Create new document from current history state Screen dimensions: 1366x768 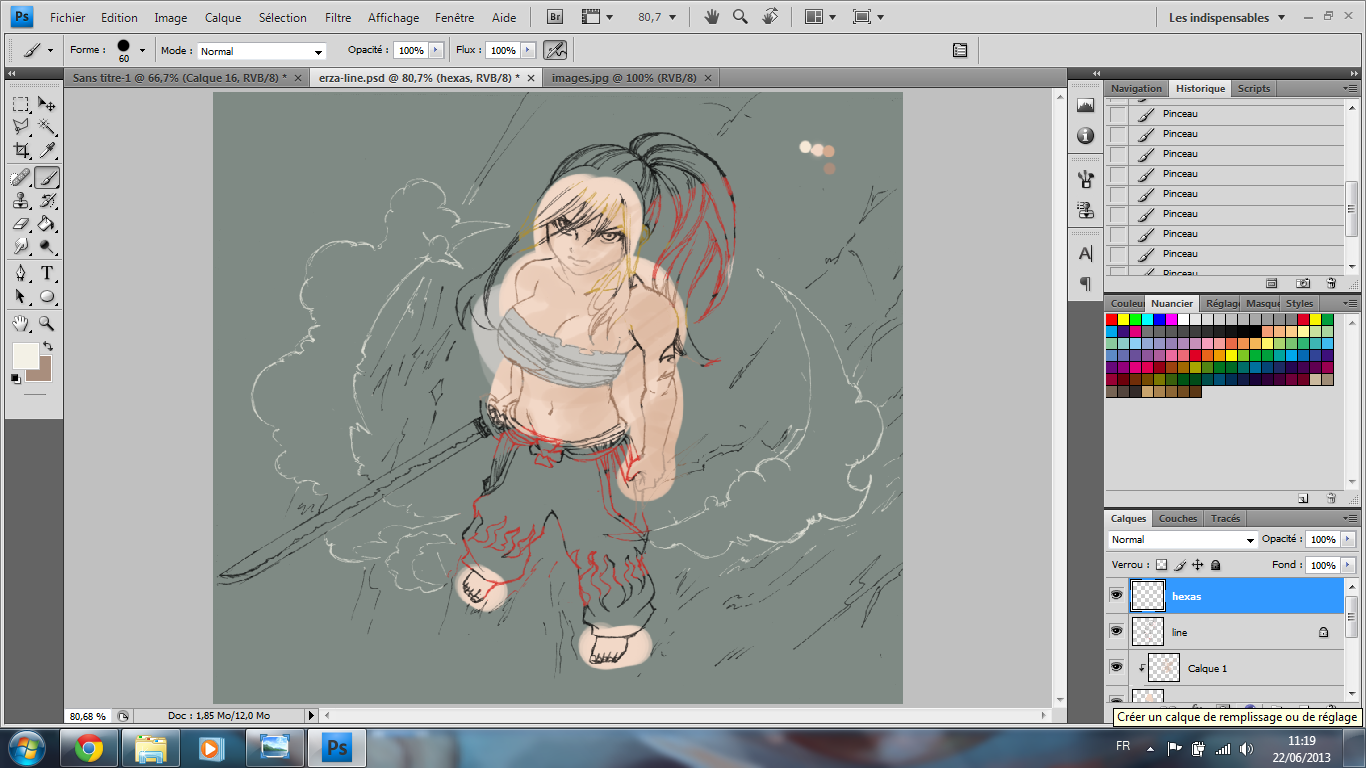1272,284
